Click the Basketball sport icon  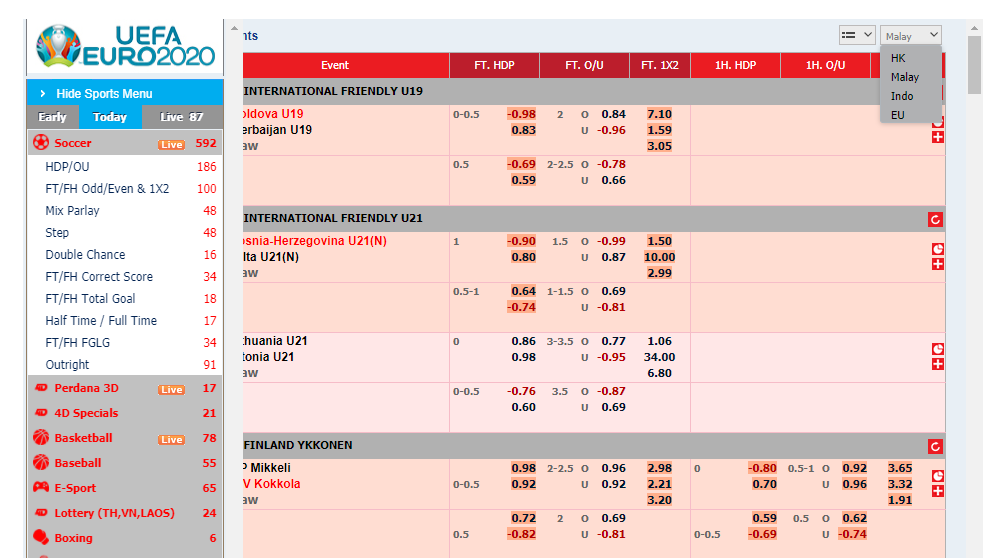(41, 437)
